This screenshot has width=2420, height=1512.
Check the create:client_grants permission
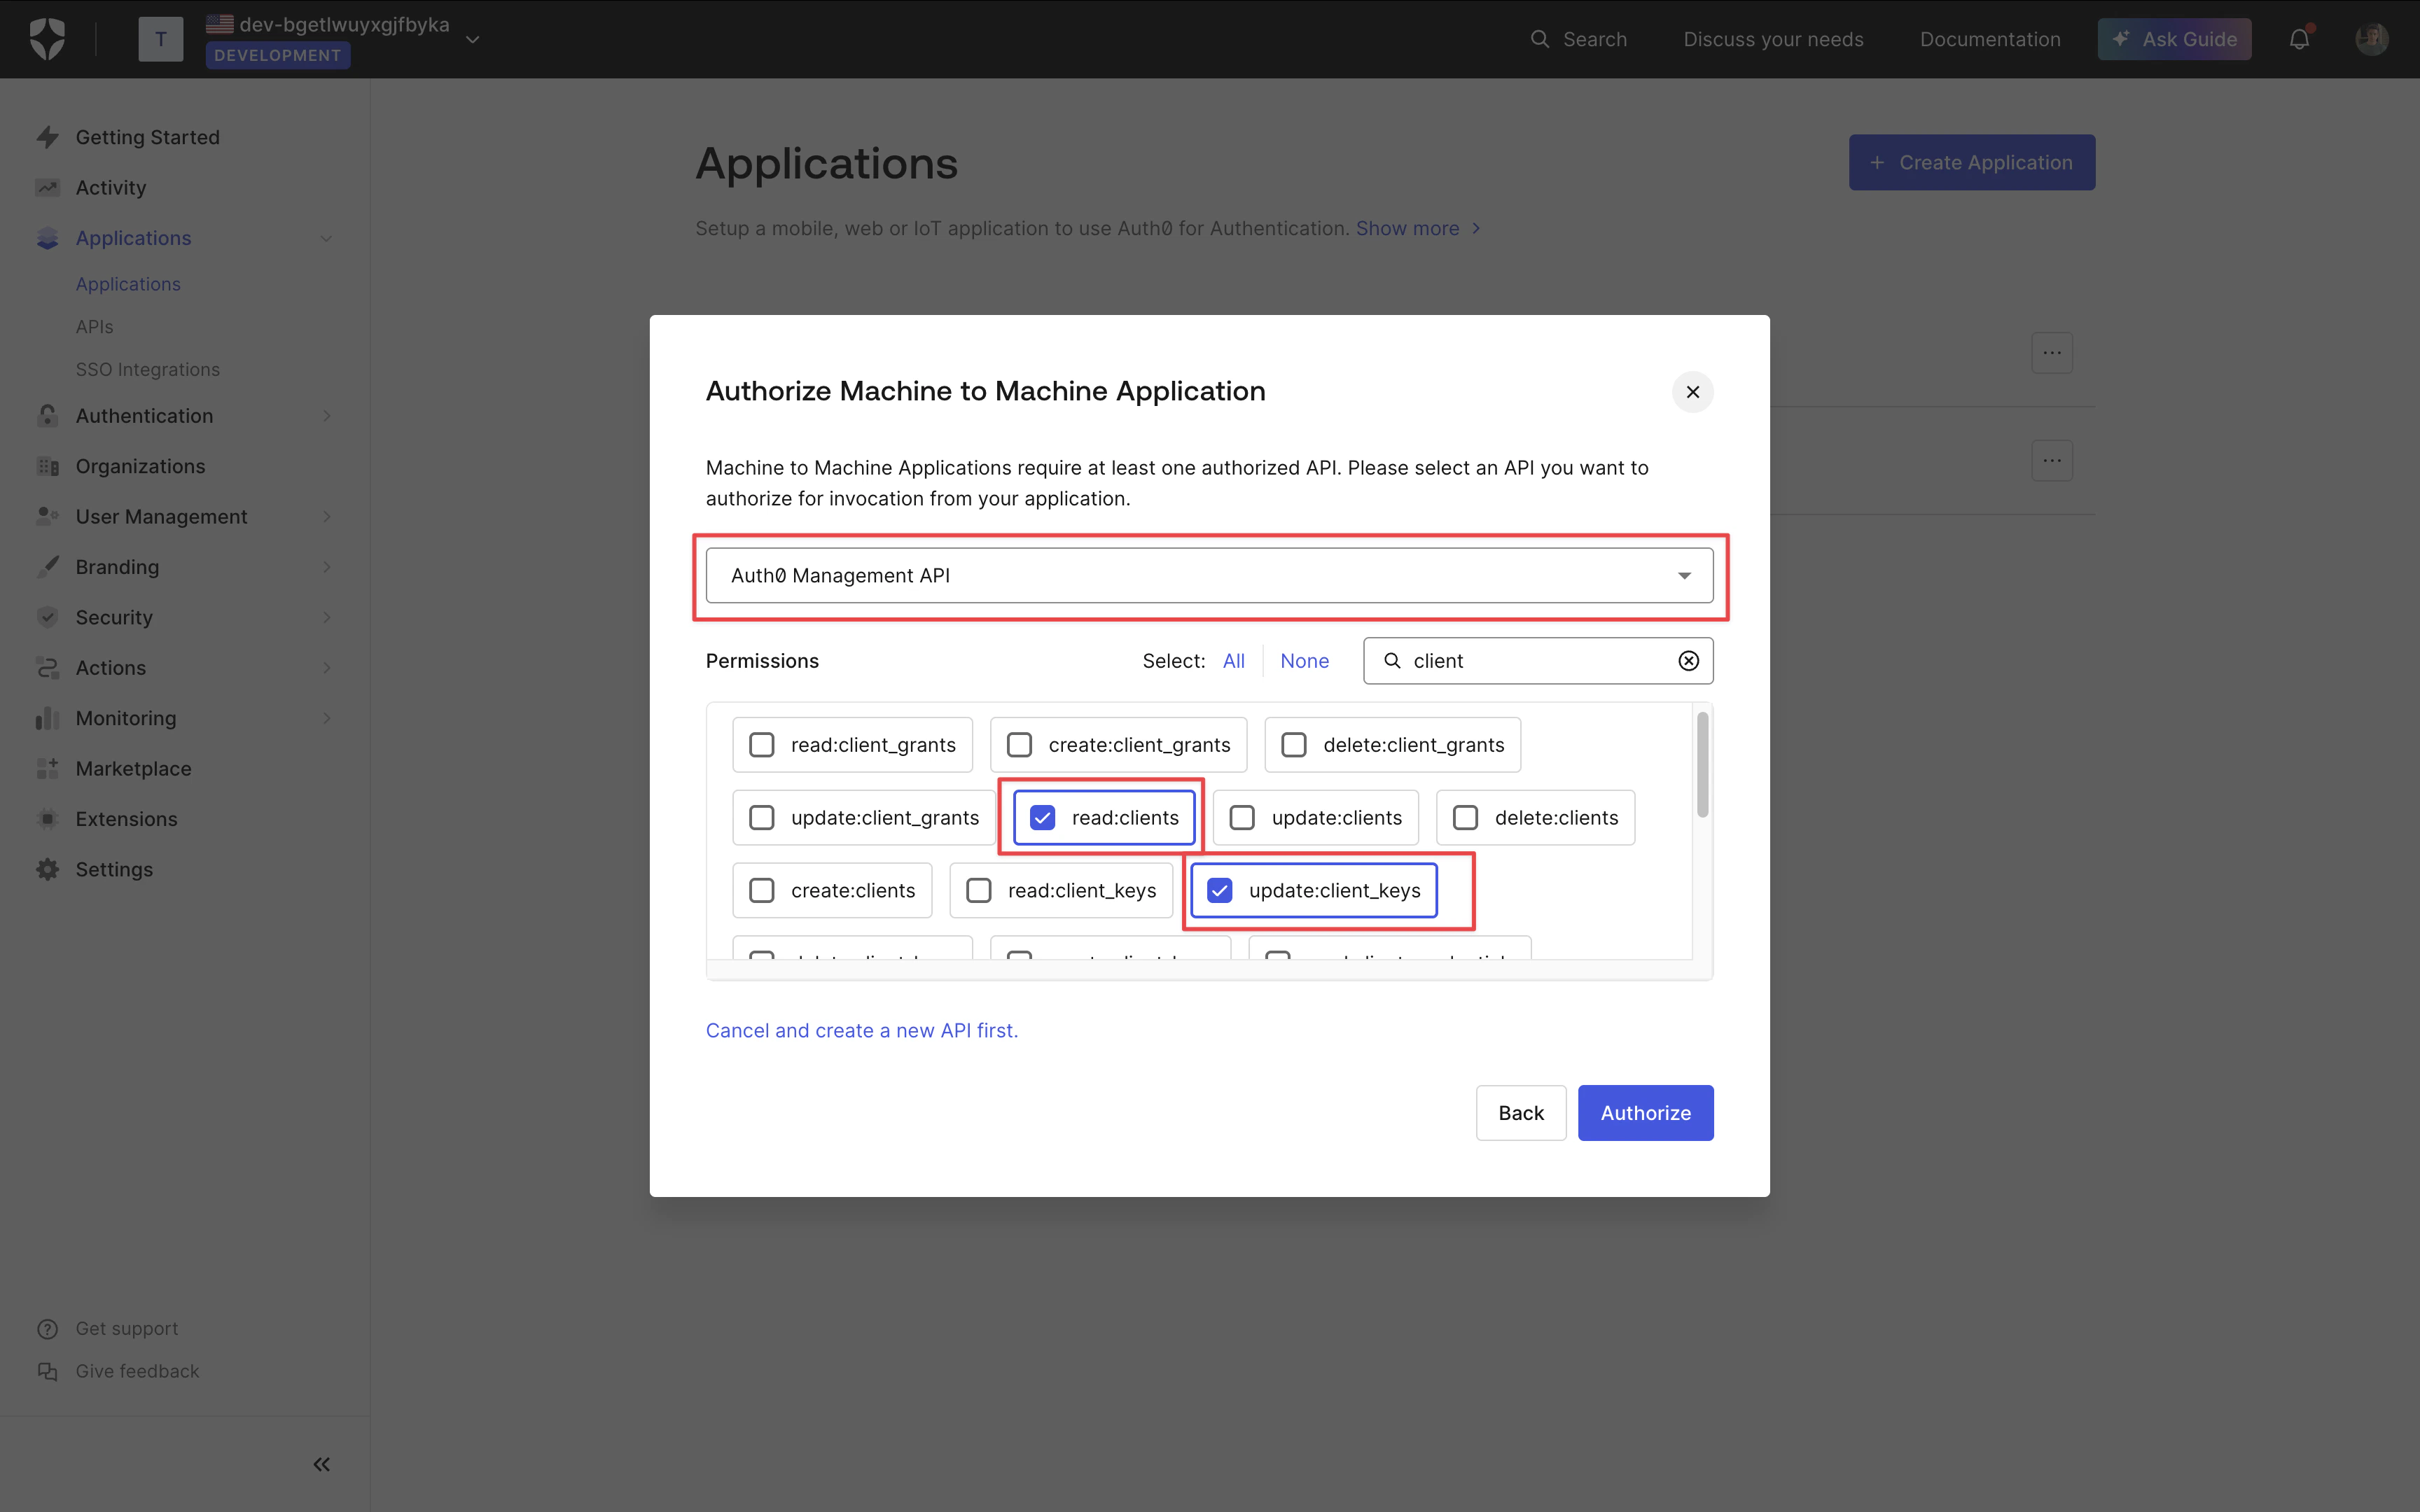pos(1019,745)
